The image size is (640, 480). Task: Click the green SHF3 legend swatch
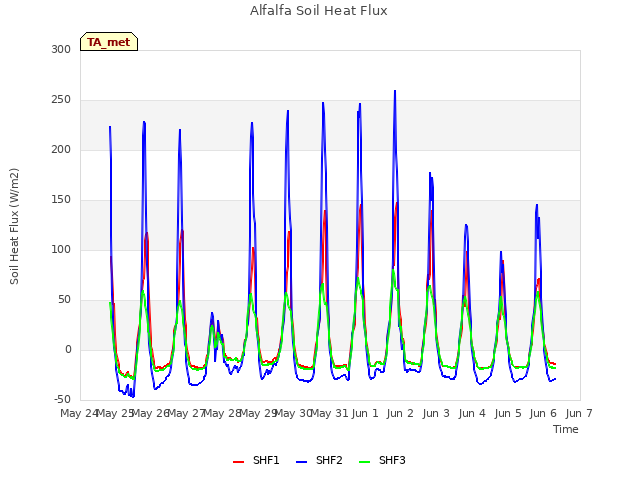click(364, 462)
